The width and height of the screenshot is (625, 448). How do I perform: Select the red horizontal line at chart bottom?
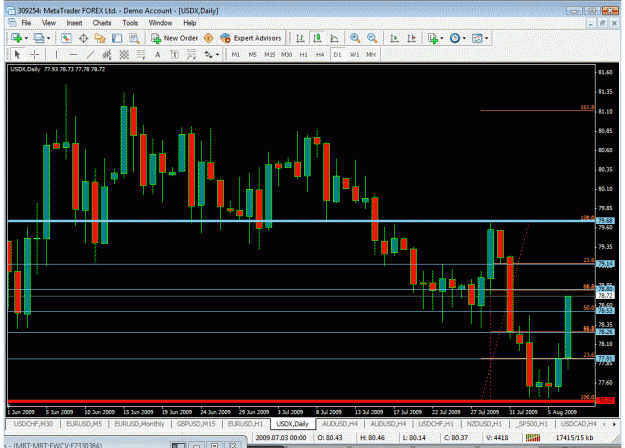click(301, 401)
